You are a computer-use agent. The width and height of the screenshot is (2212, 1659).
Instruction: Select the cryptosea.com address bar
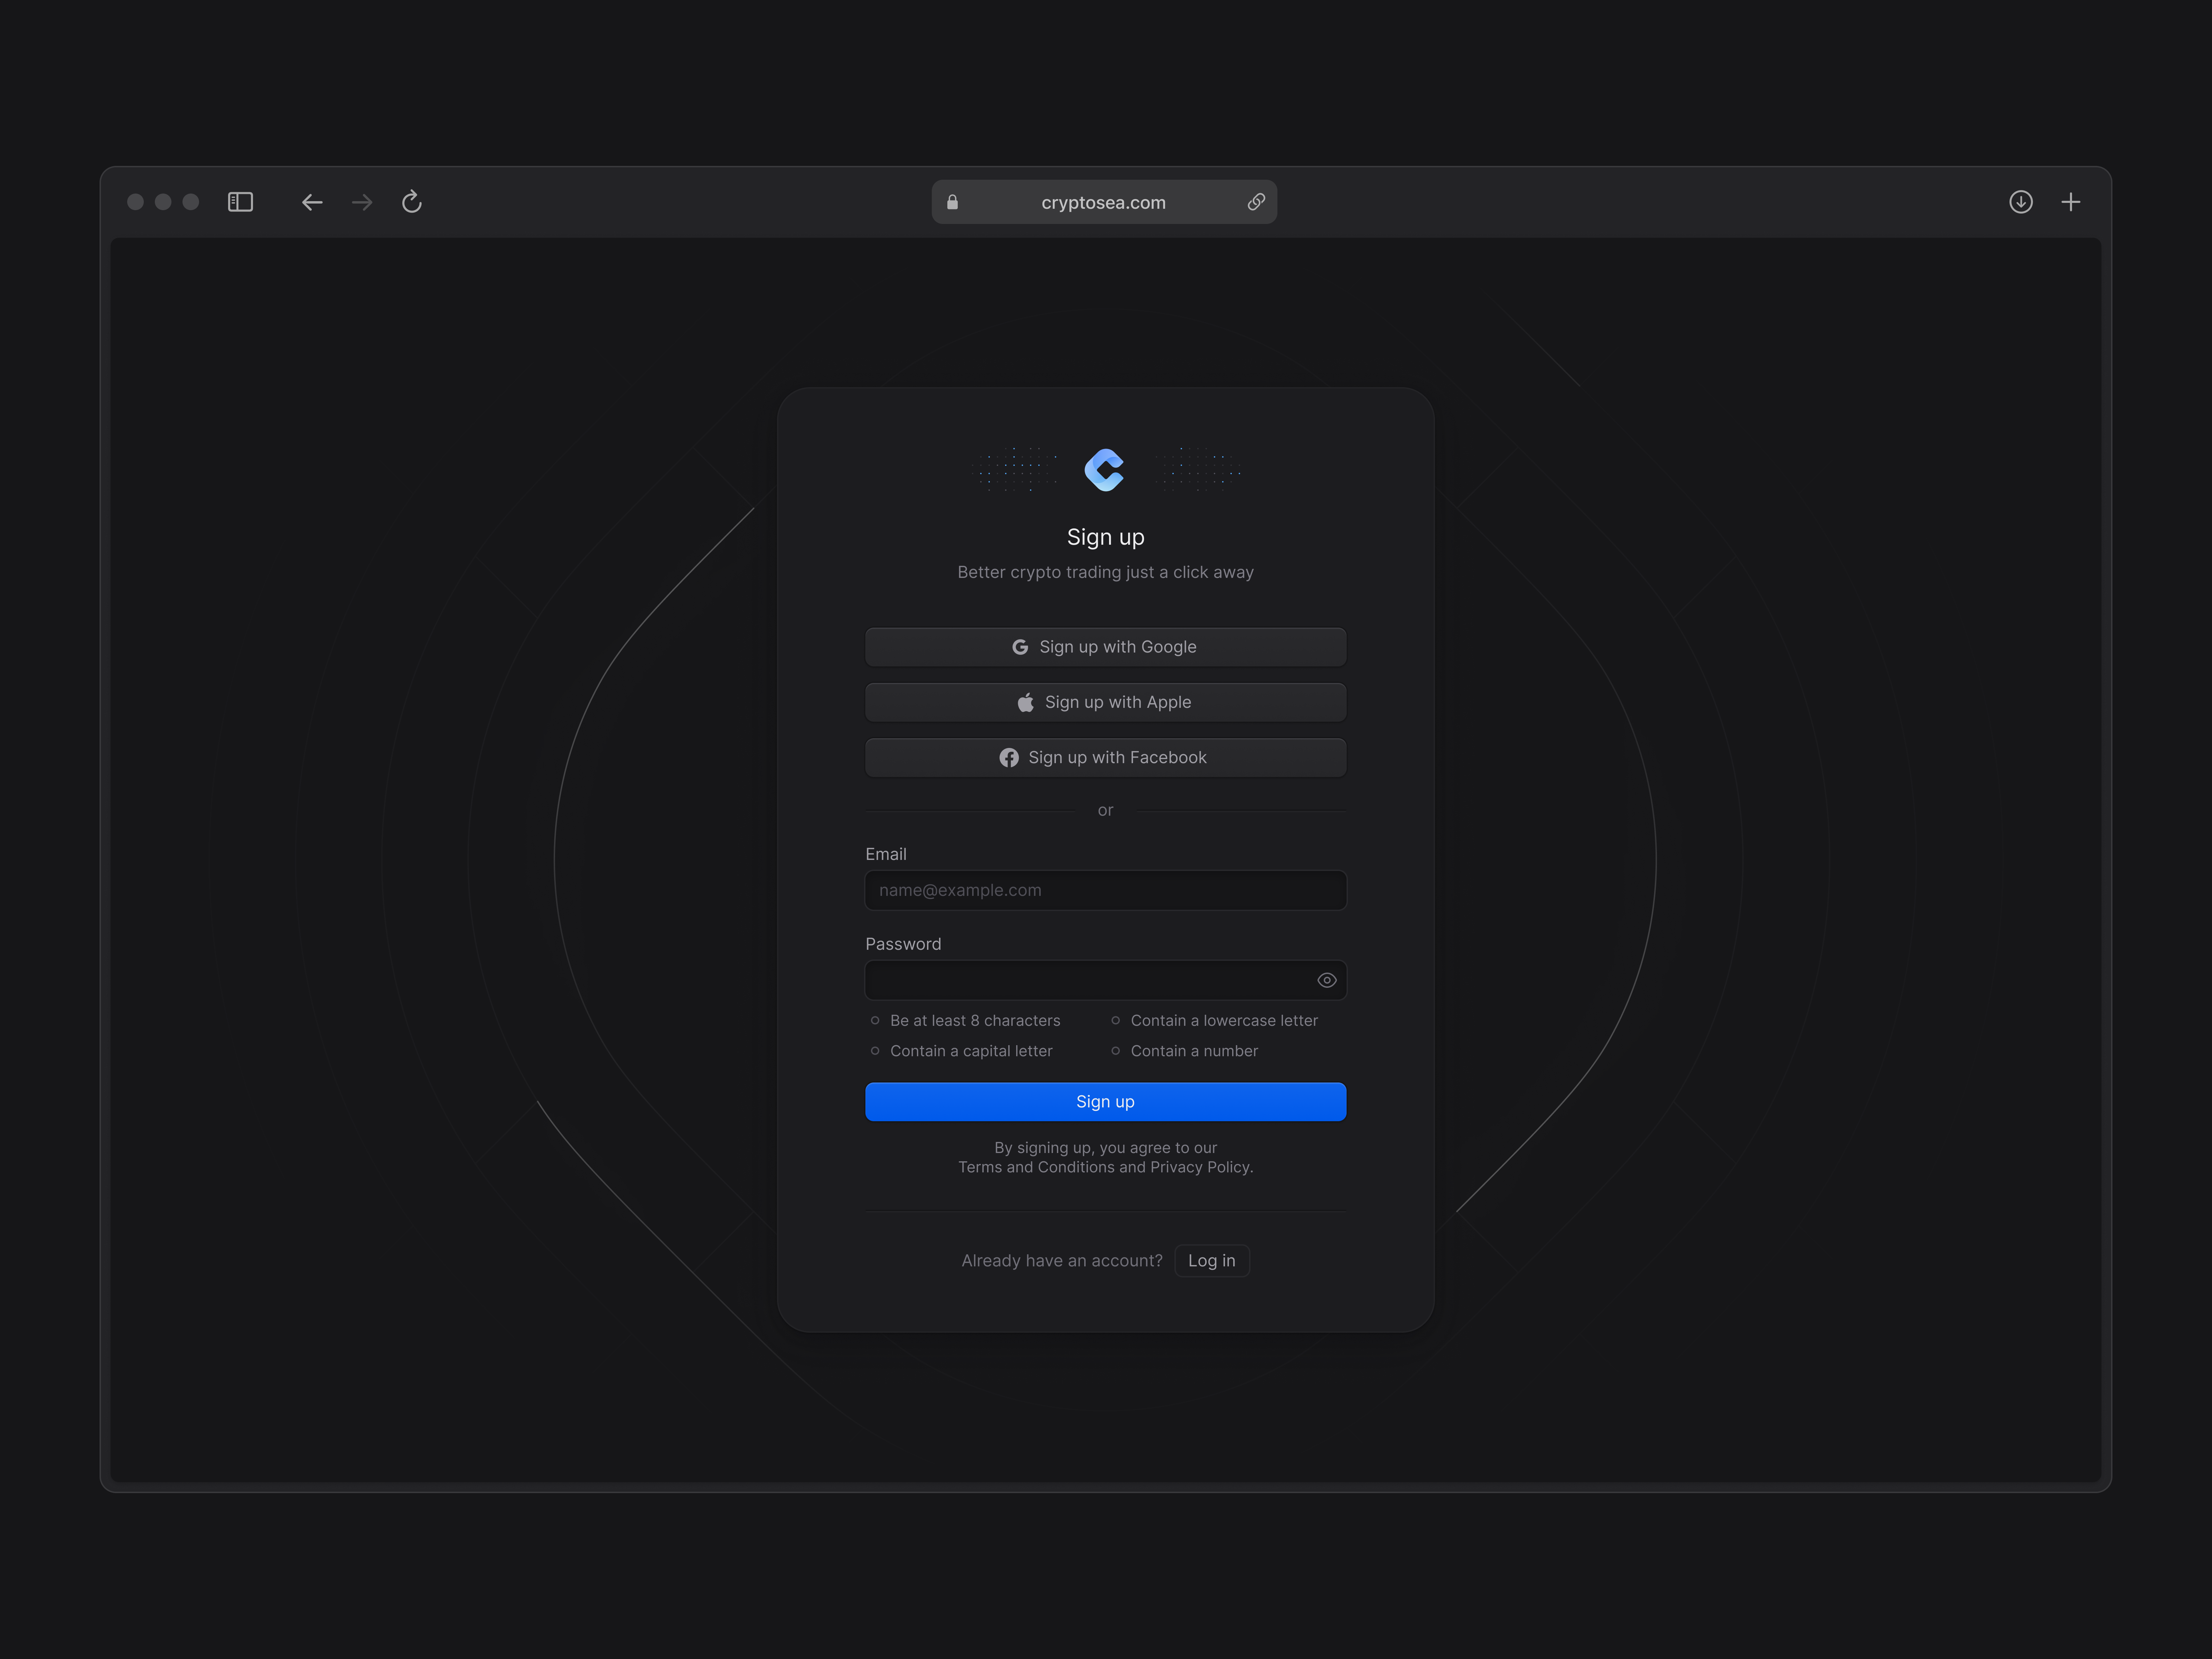pyautogui.click(x=1103, y=202)
